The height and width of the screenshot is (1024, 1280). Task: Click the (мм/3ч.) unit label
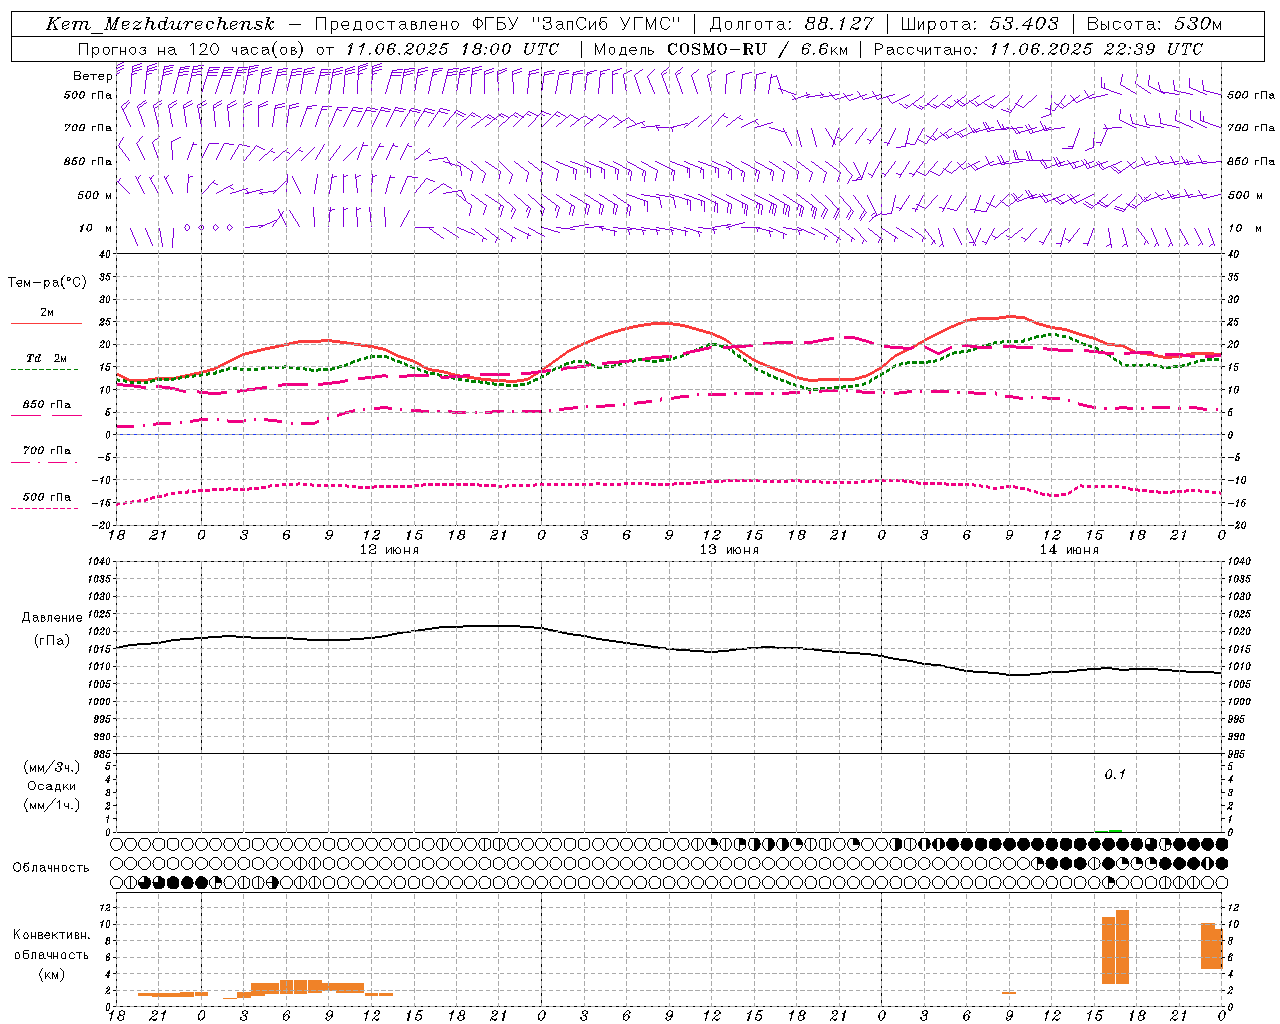point(52,767)
